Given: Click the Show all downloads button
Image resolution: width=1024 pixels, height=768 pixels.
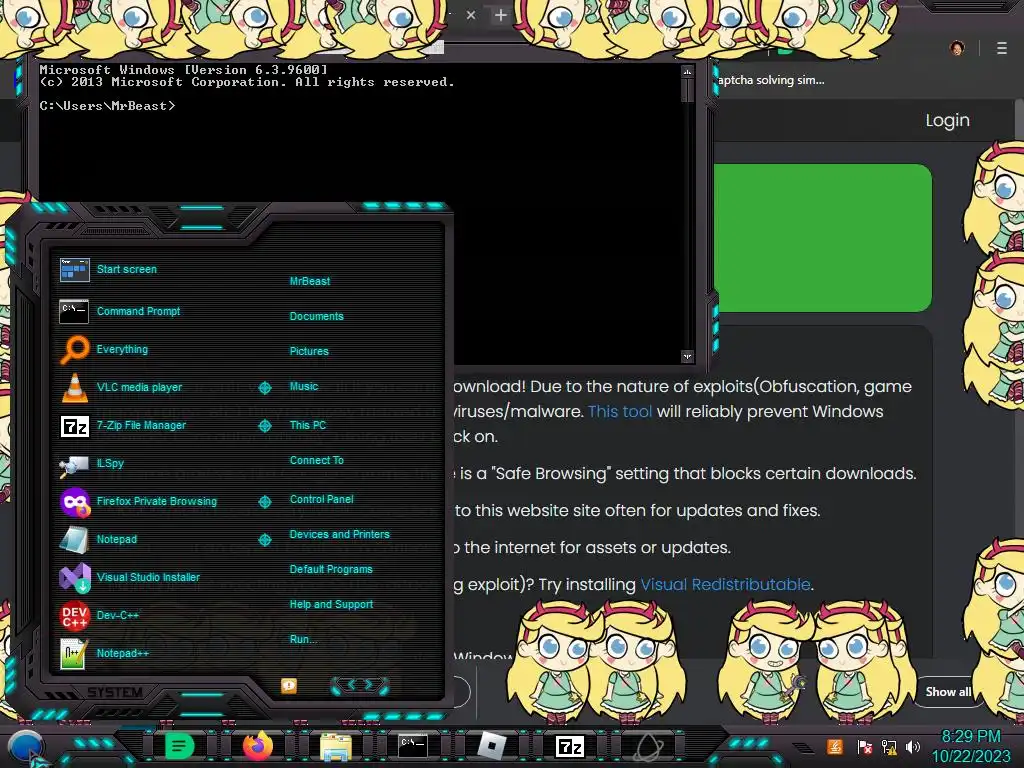Looking at the screenshot, I should (x=948, y=692).
